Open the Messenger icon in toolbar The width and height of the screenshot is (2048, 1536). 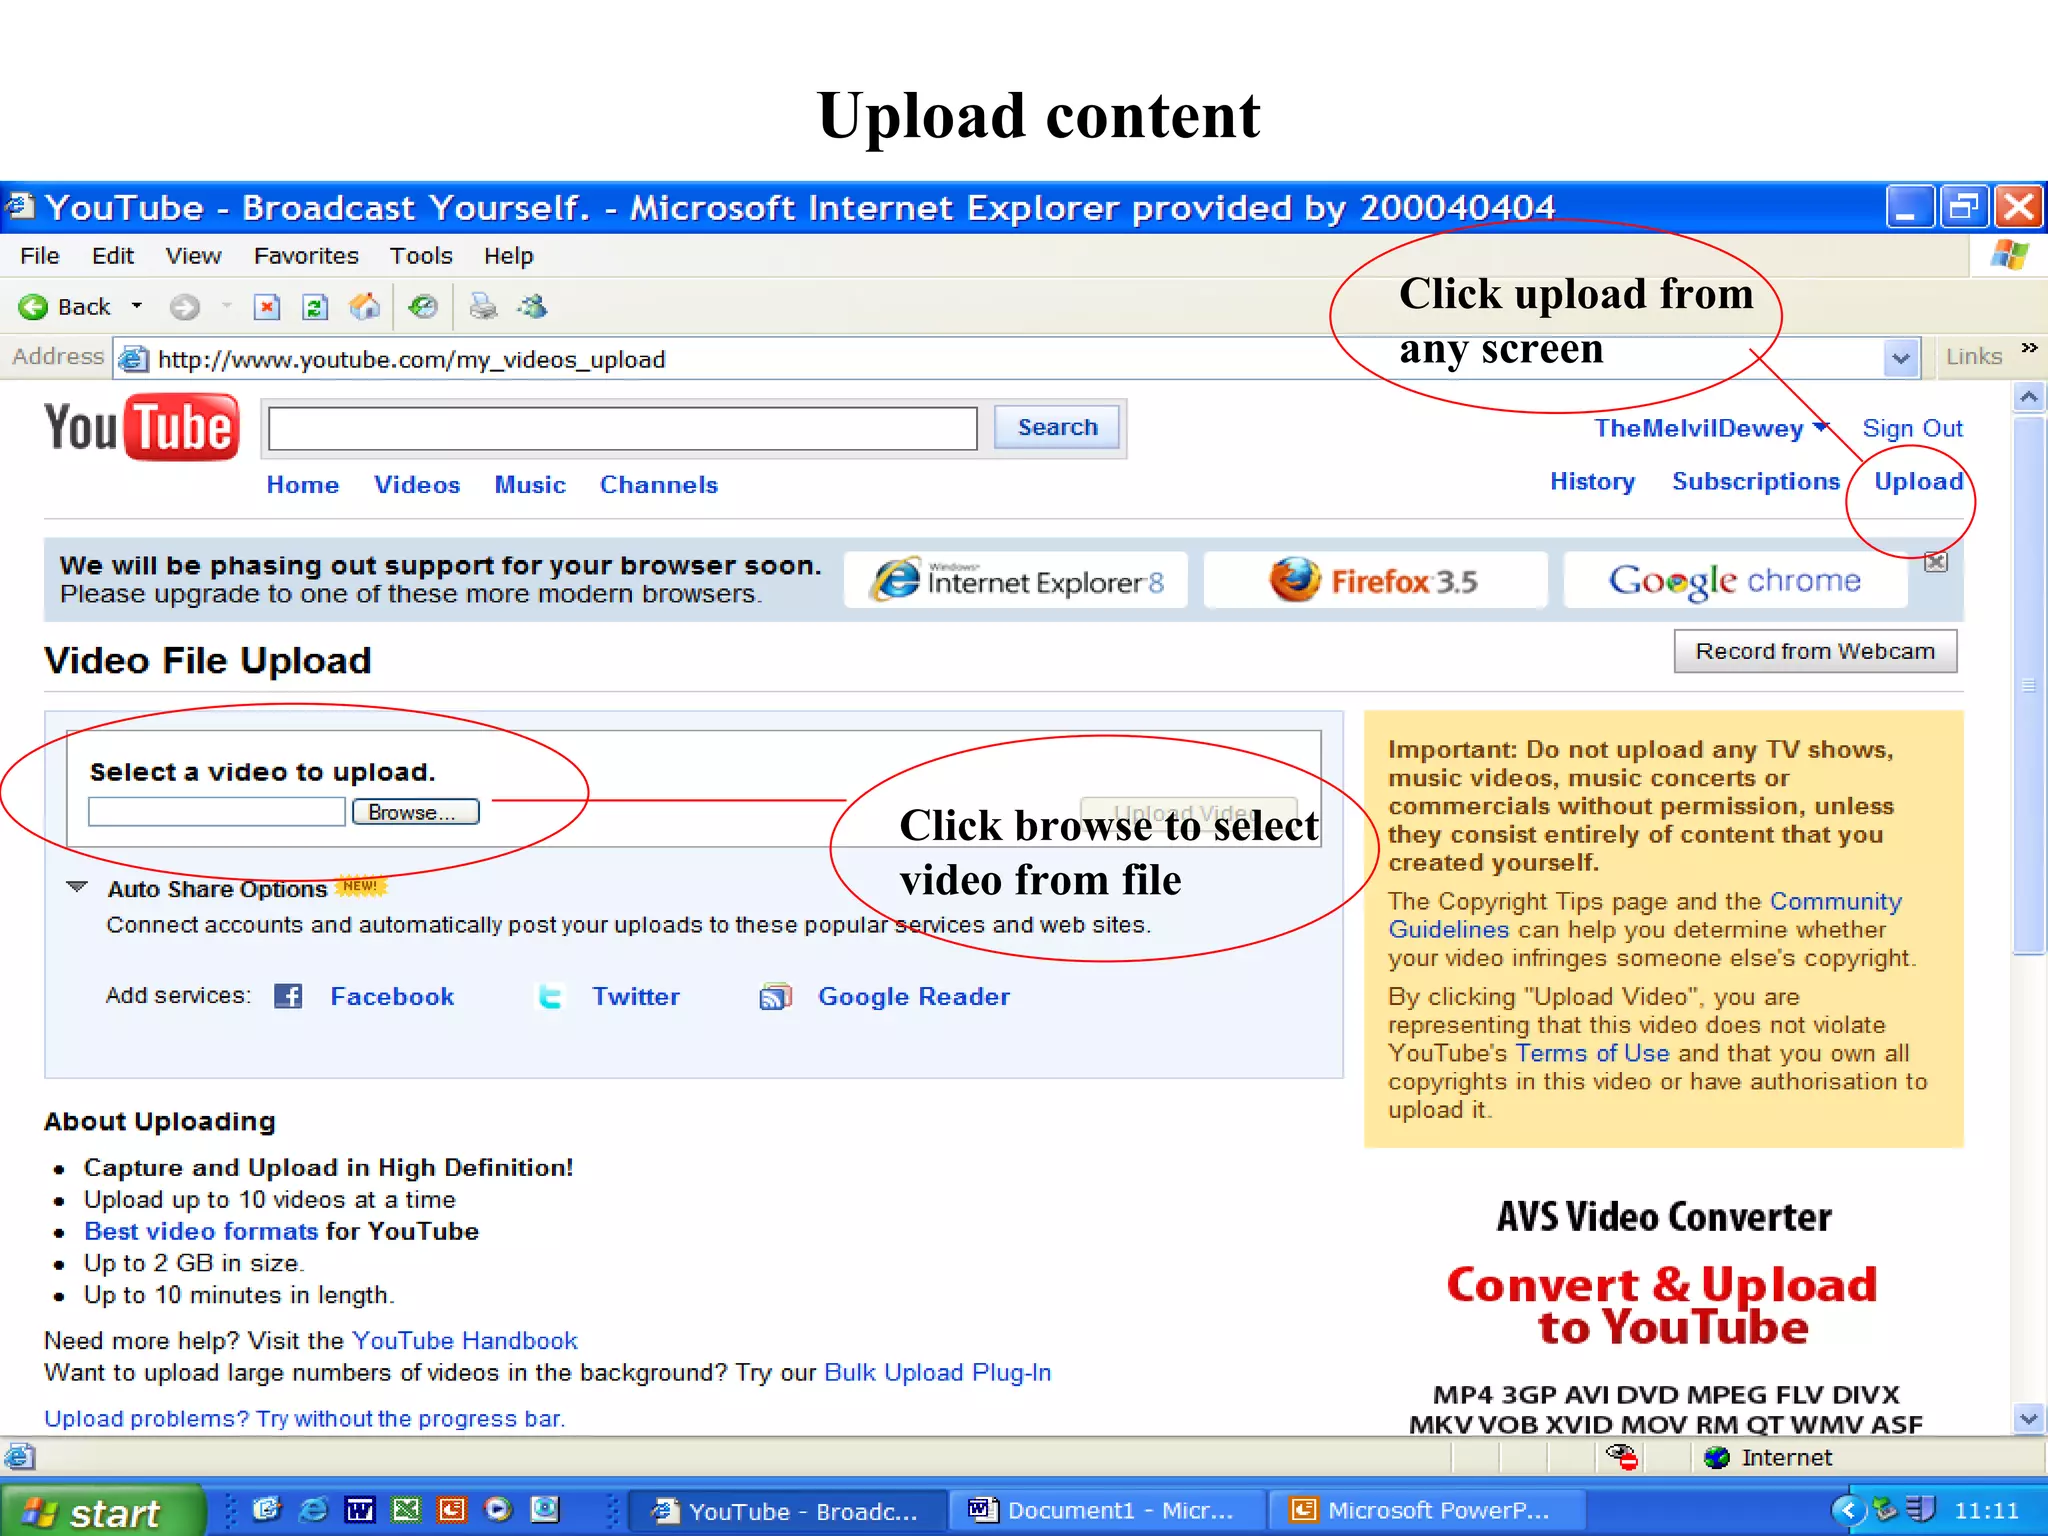pyautogui.click(x=533, y=307)
